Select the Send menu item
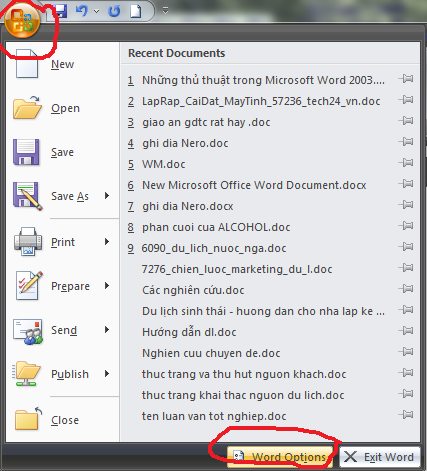This screenshot has height=471, width=427. point(62,330)
